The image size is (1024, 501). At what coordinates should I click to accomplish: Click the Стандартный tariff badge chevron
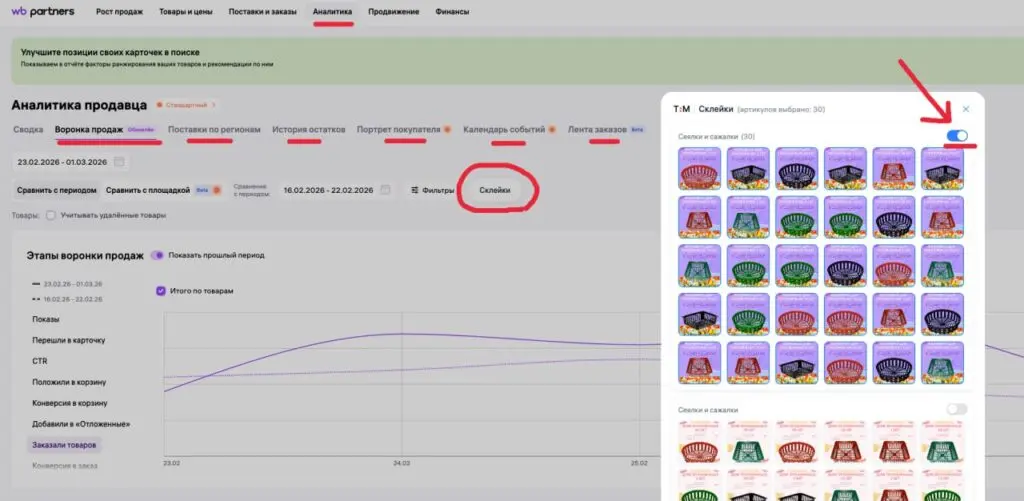(x=213, y=105)
